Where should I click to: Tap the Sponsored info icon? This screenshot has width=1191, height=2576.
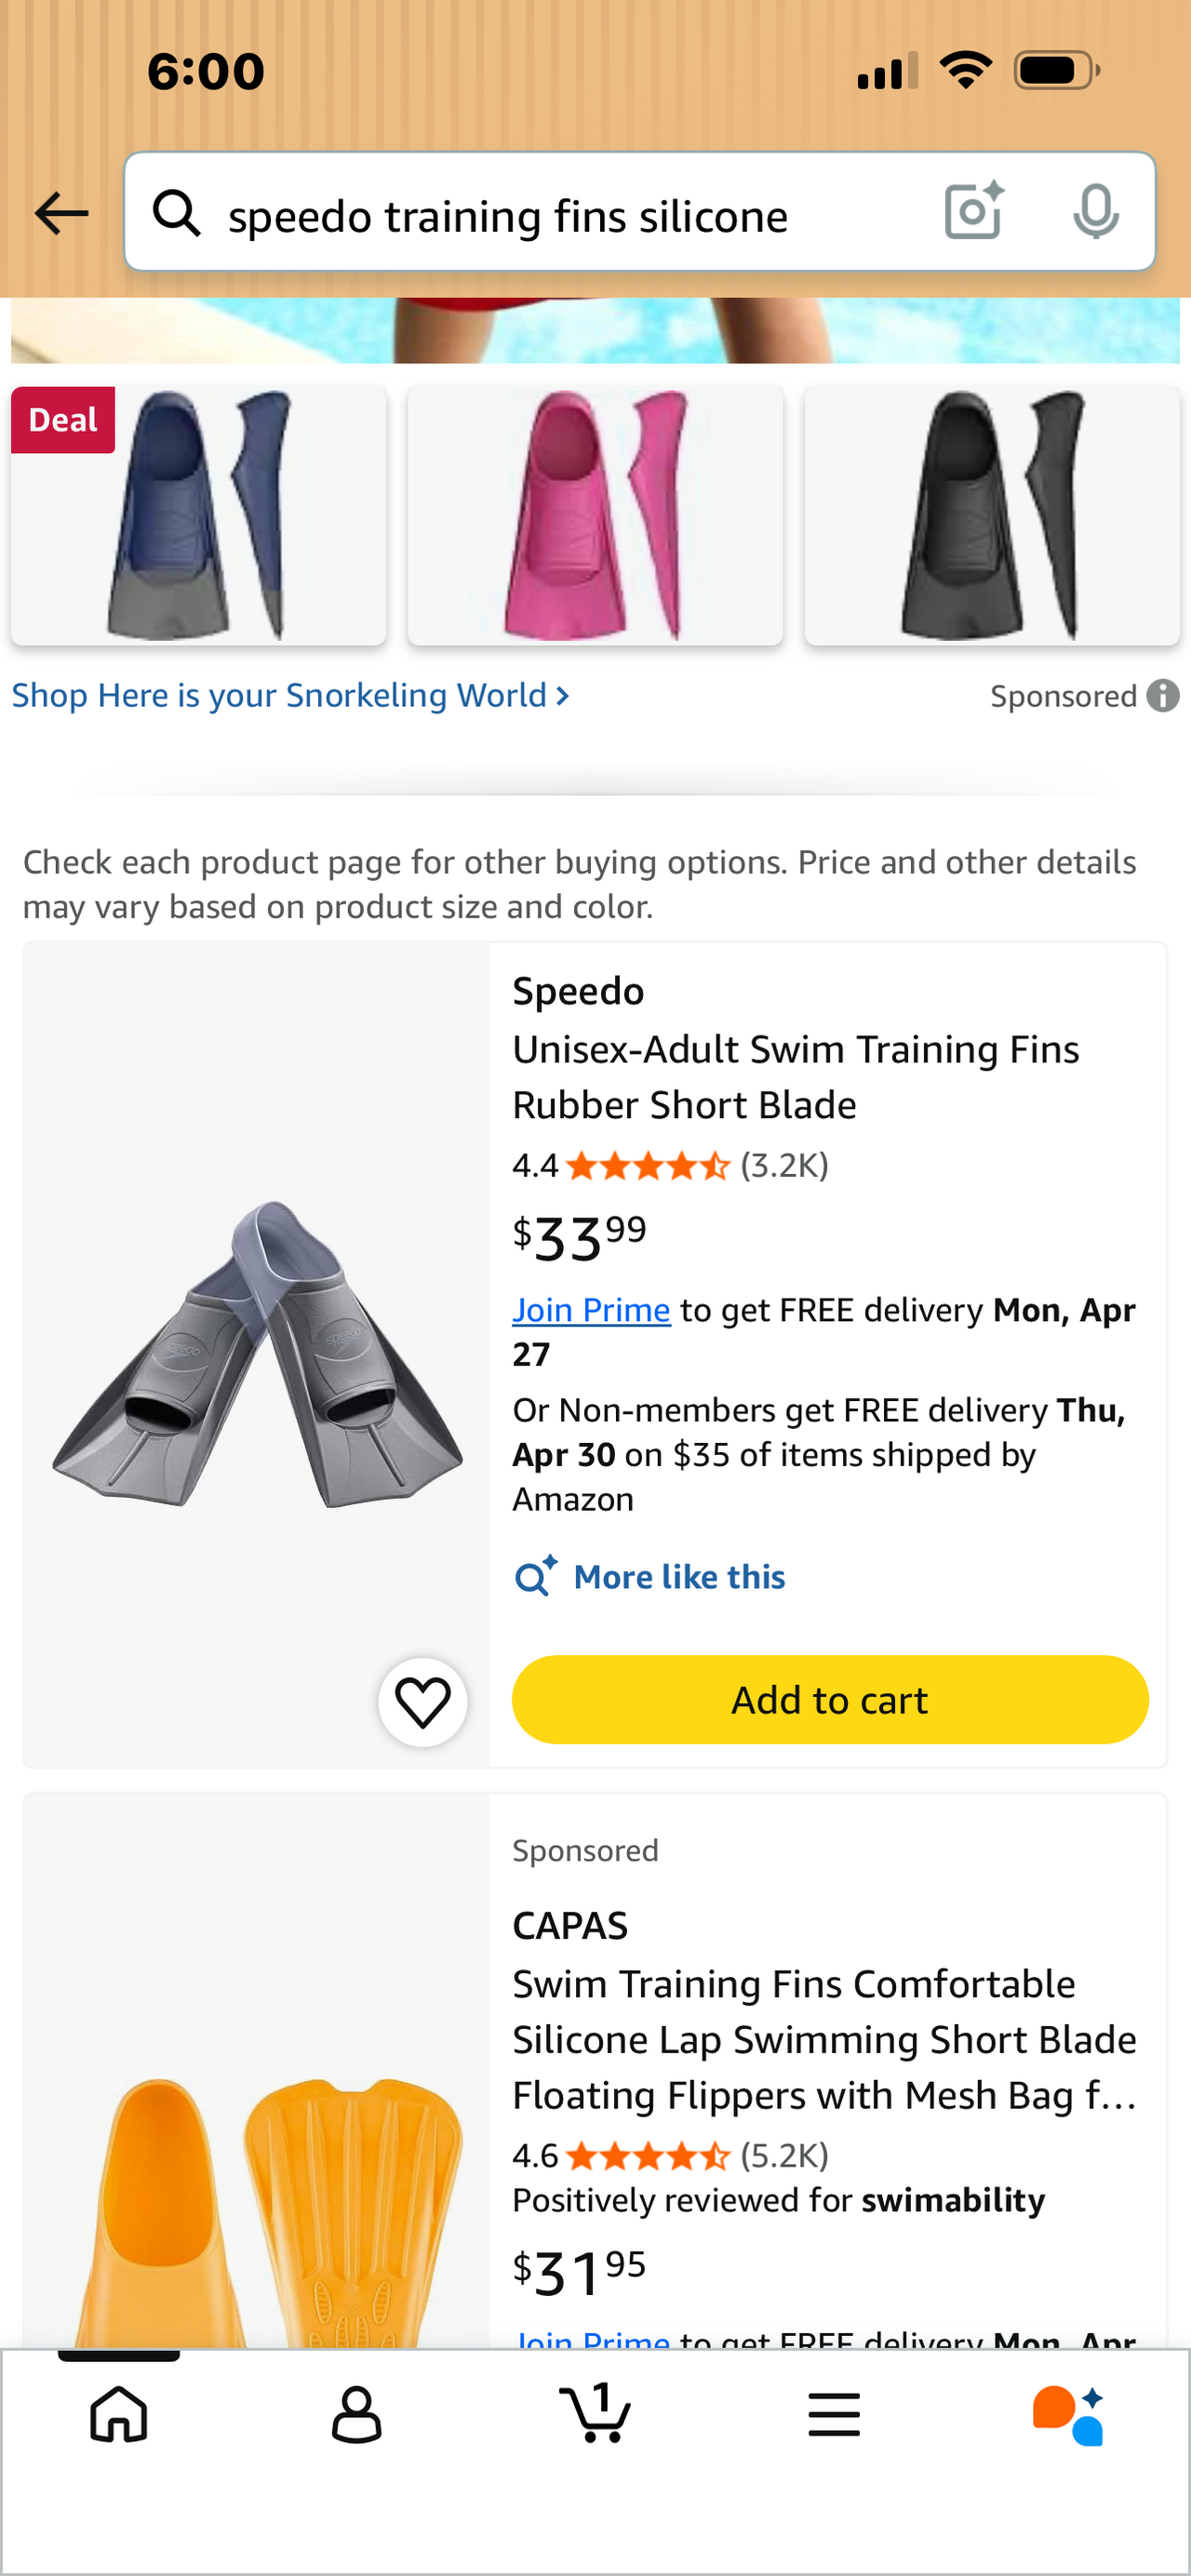click(1163, 695)
